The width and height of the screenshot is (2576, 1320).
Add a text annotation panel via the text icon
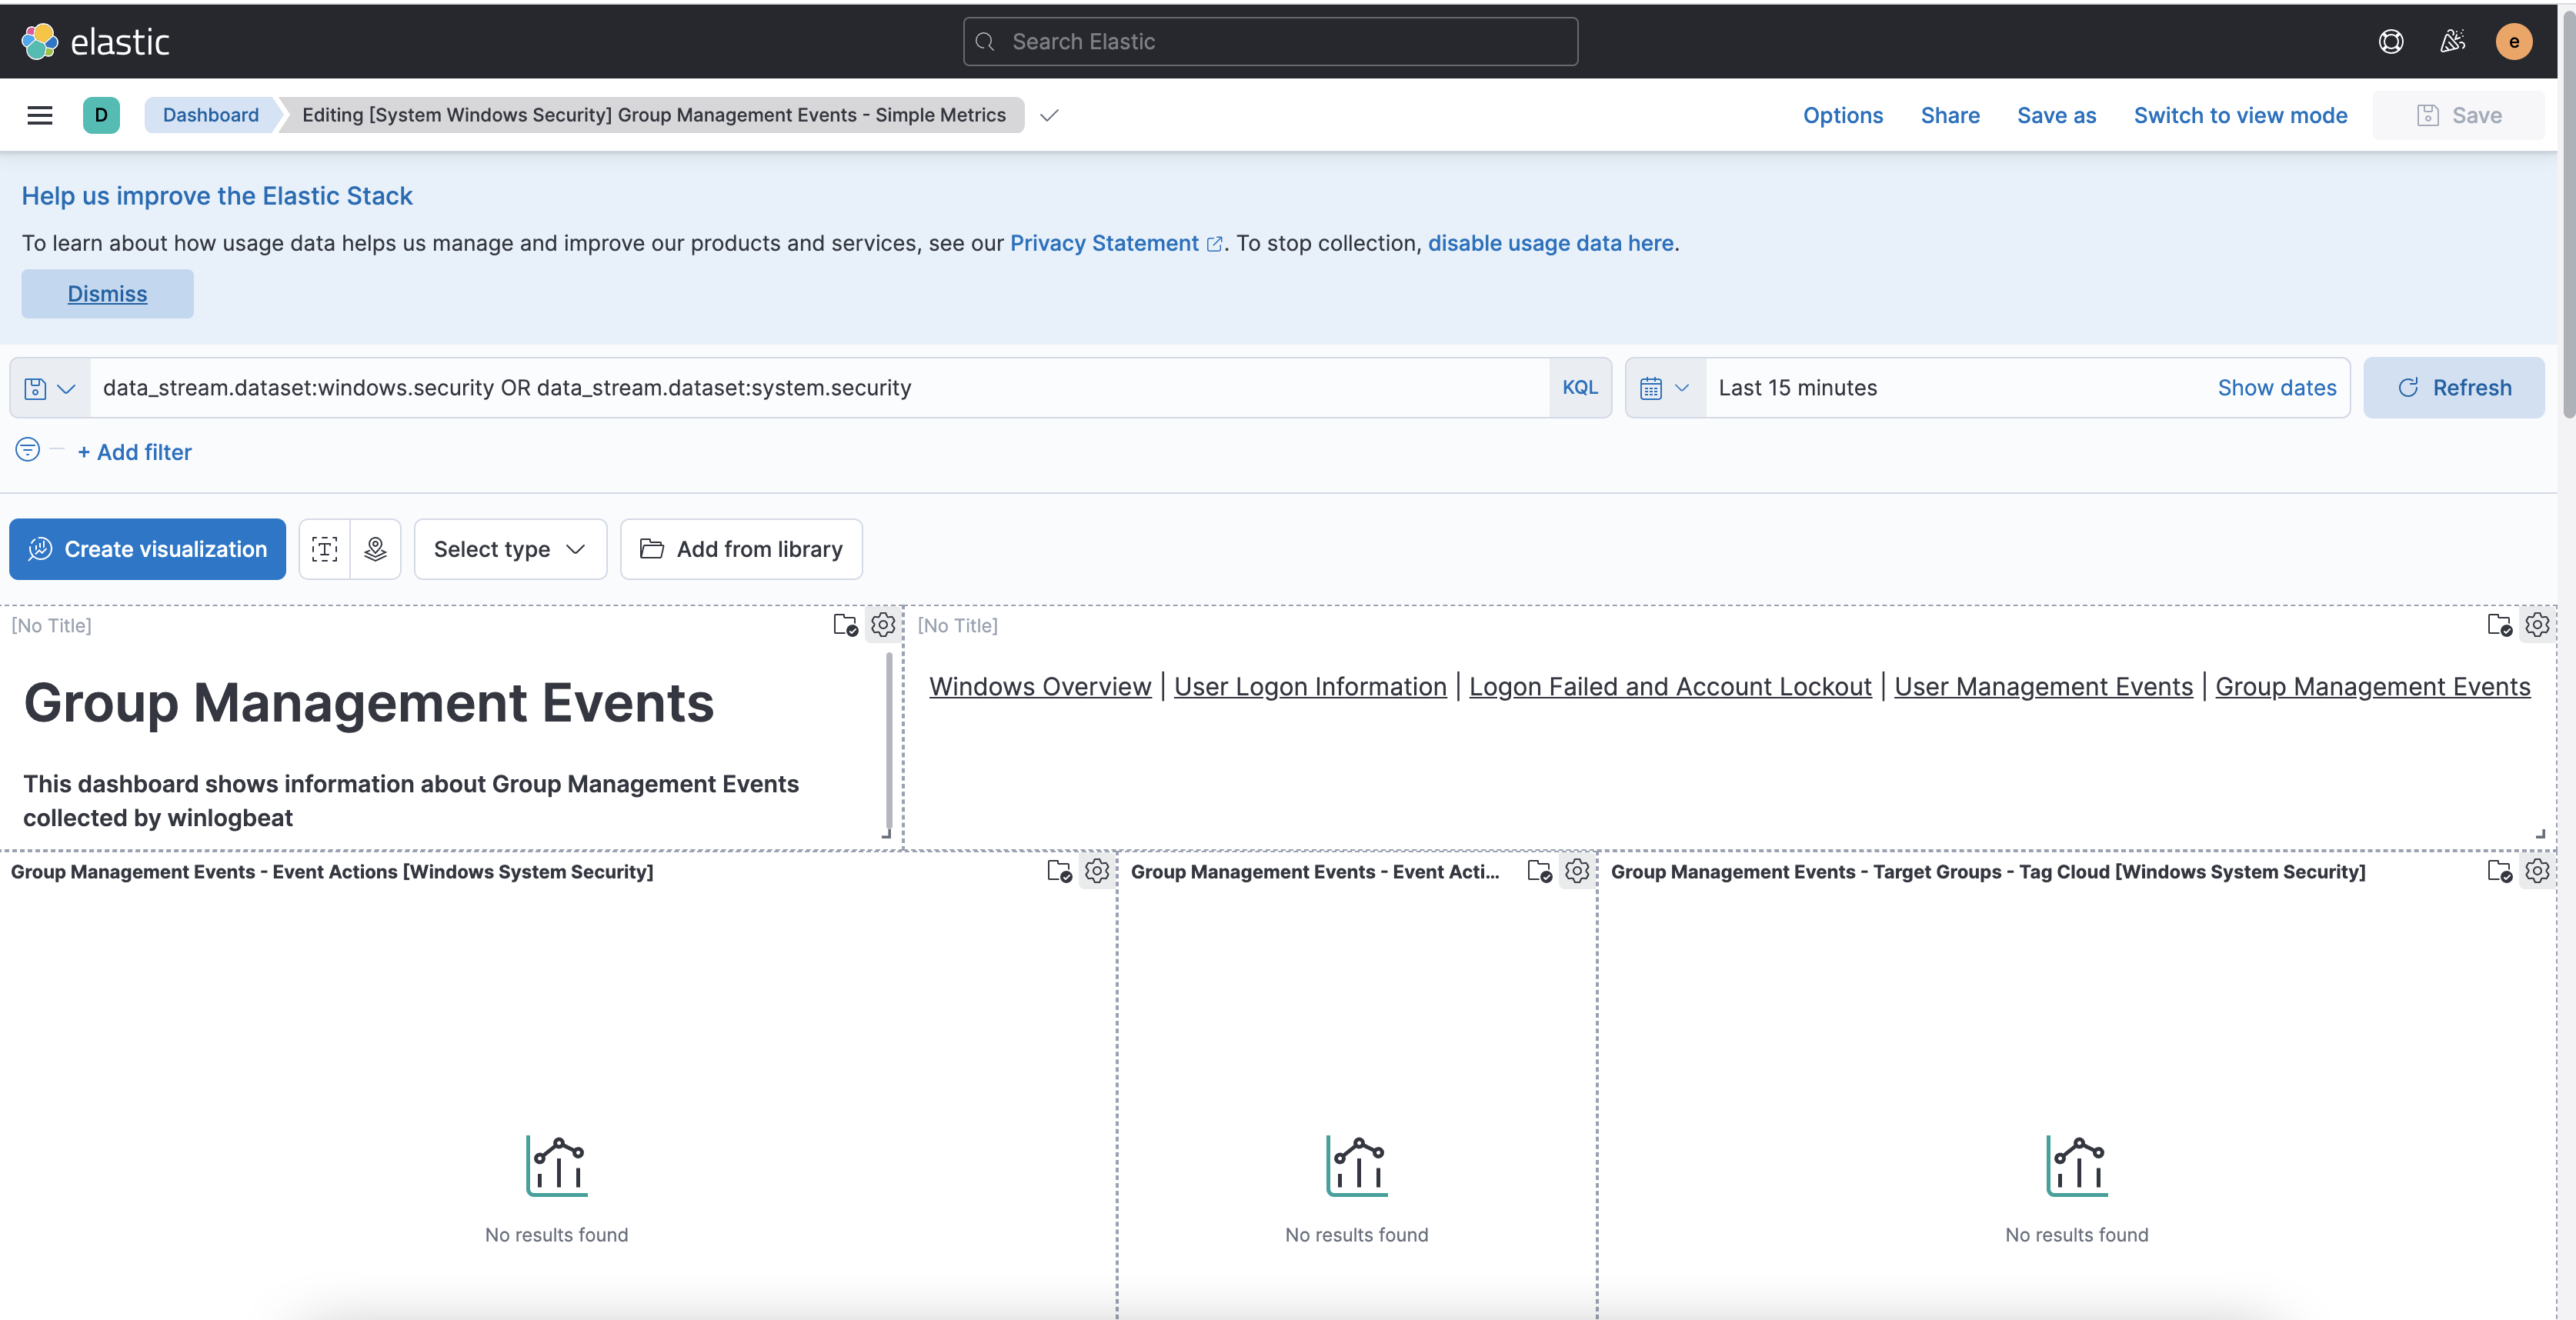[x=324, y=549]
